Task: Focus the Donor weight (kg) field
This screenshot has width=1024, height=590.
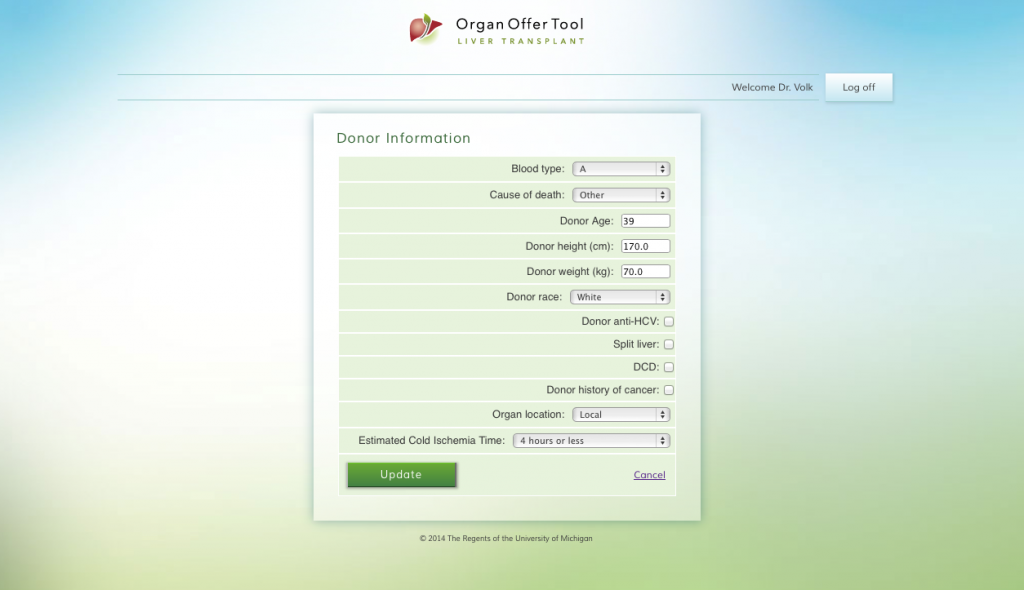Action: click(645, 272)
